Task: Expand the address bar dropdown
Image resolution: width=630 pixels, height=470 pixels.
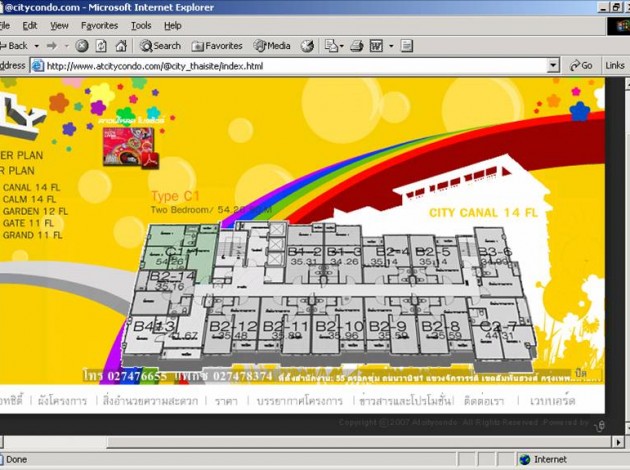Action: tap(553, 66)
